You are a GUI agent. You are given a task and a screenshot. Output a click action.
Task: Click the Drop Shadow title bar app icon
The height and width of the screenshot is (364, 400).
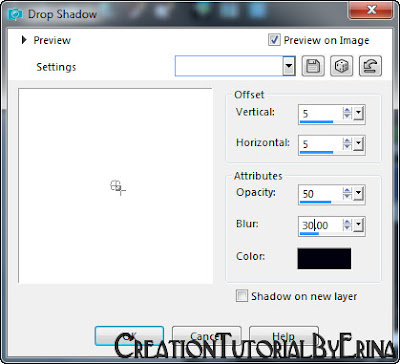15,14
